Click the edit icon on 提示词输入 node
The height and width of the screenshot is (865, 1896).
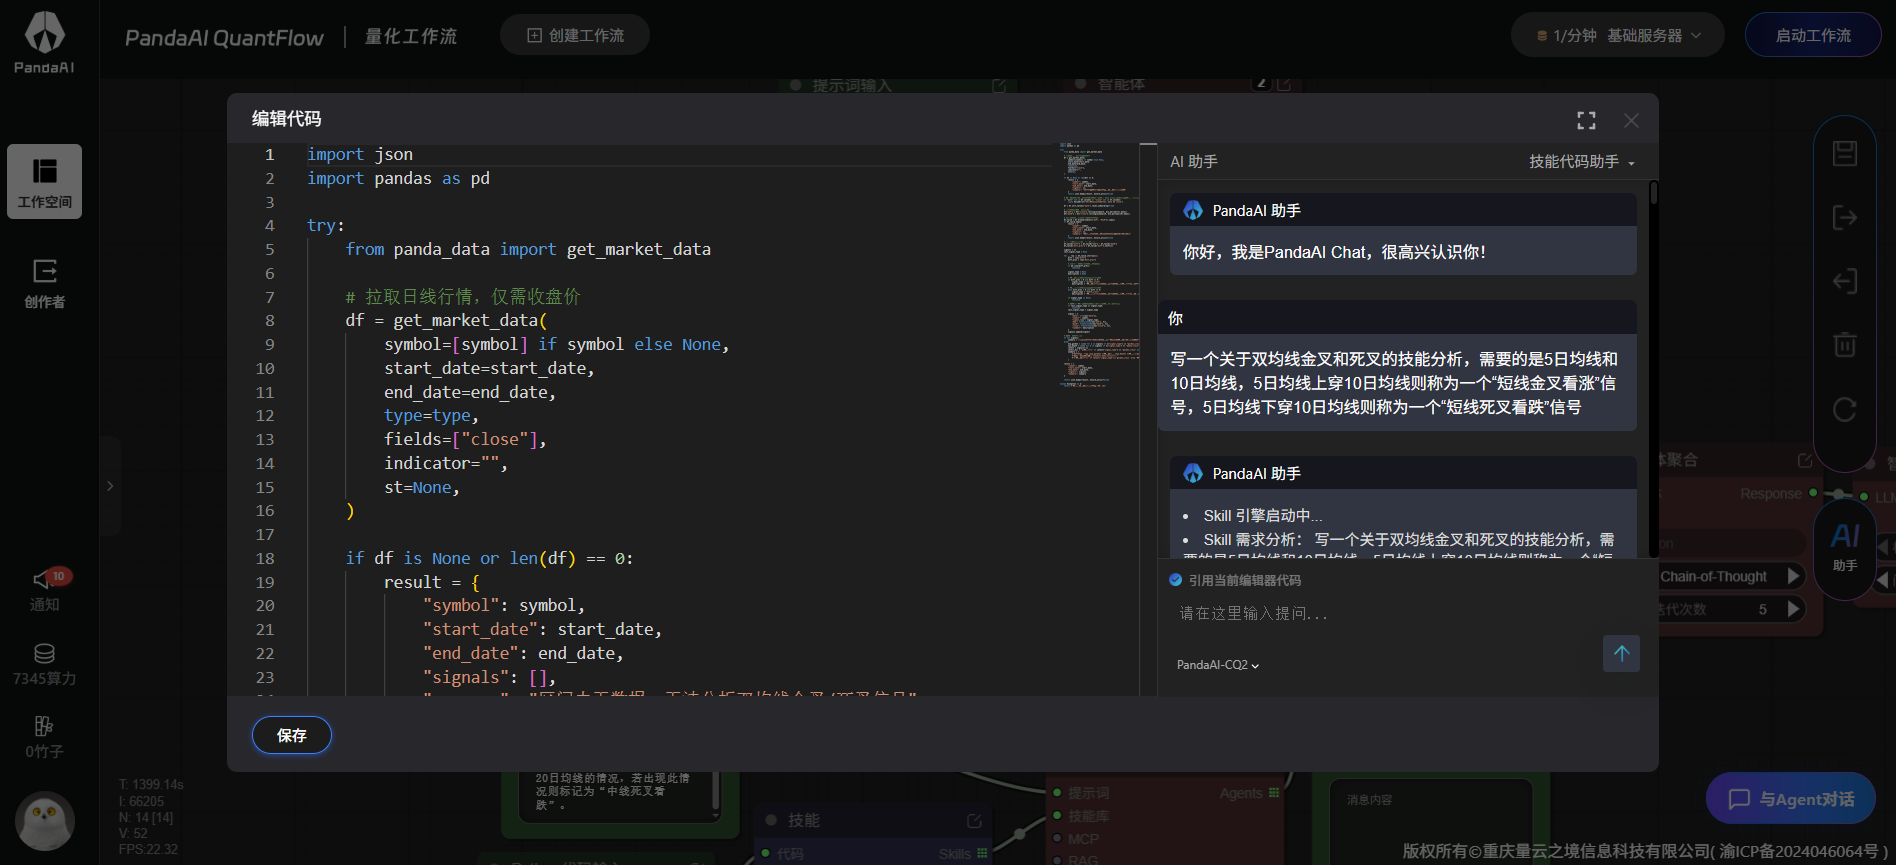click(x=999, y=86)
